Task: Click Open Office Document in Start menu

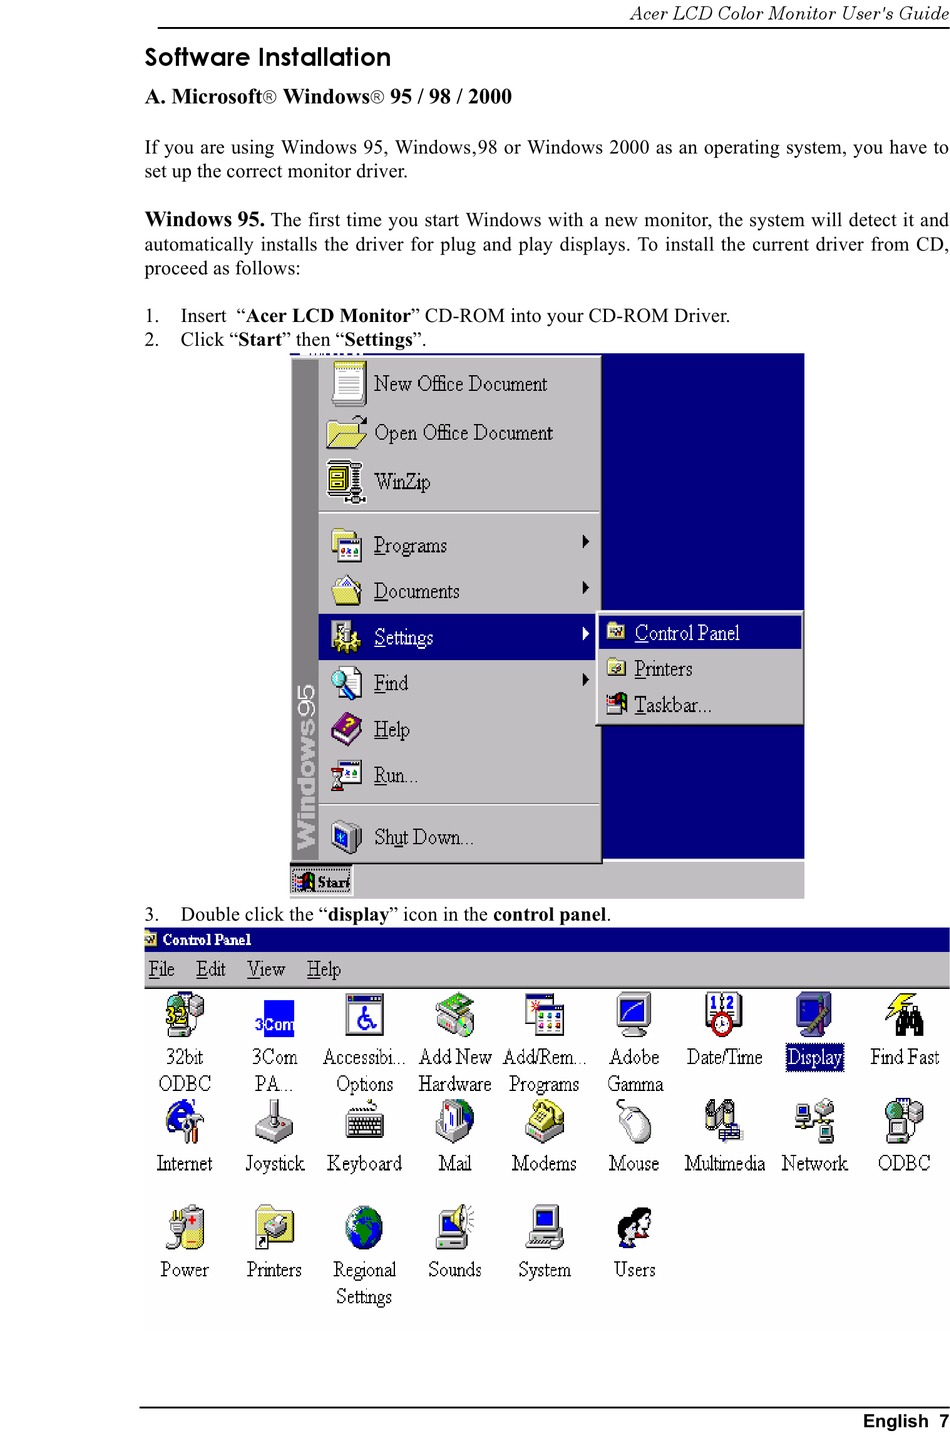Action: coord(460,433)
